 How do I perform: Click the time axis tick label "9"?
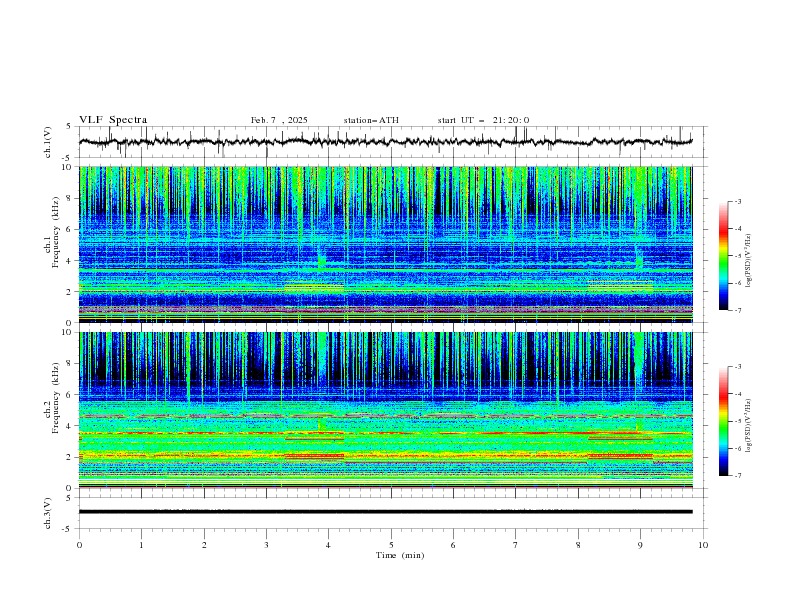point(640,545)
